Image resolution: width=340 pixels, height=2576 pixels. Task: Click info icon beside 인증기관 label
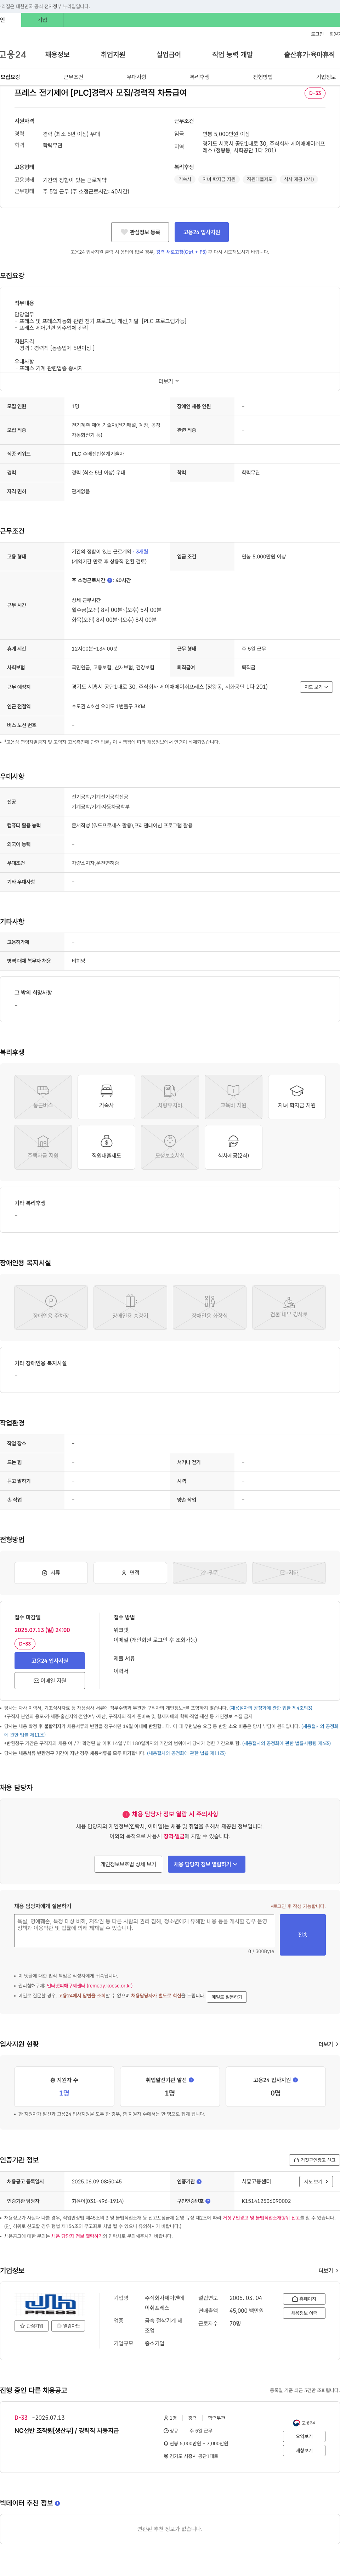click(x=199, y=2181)
